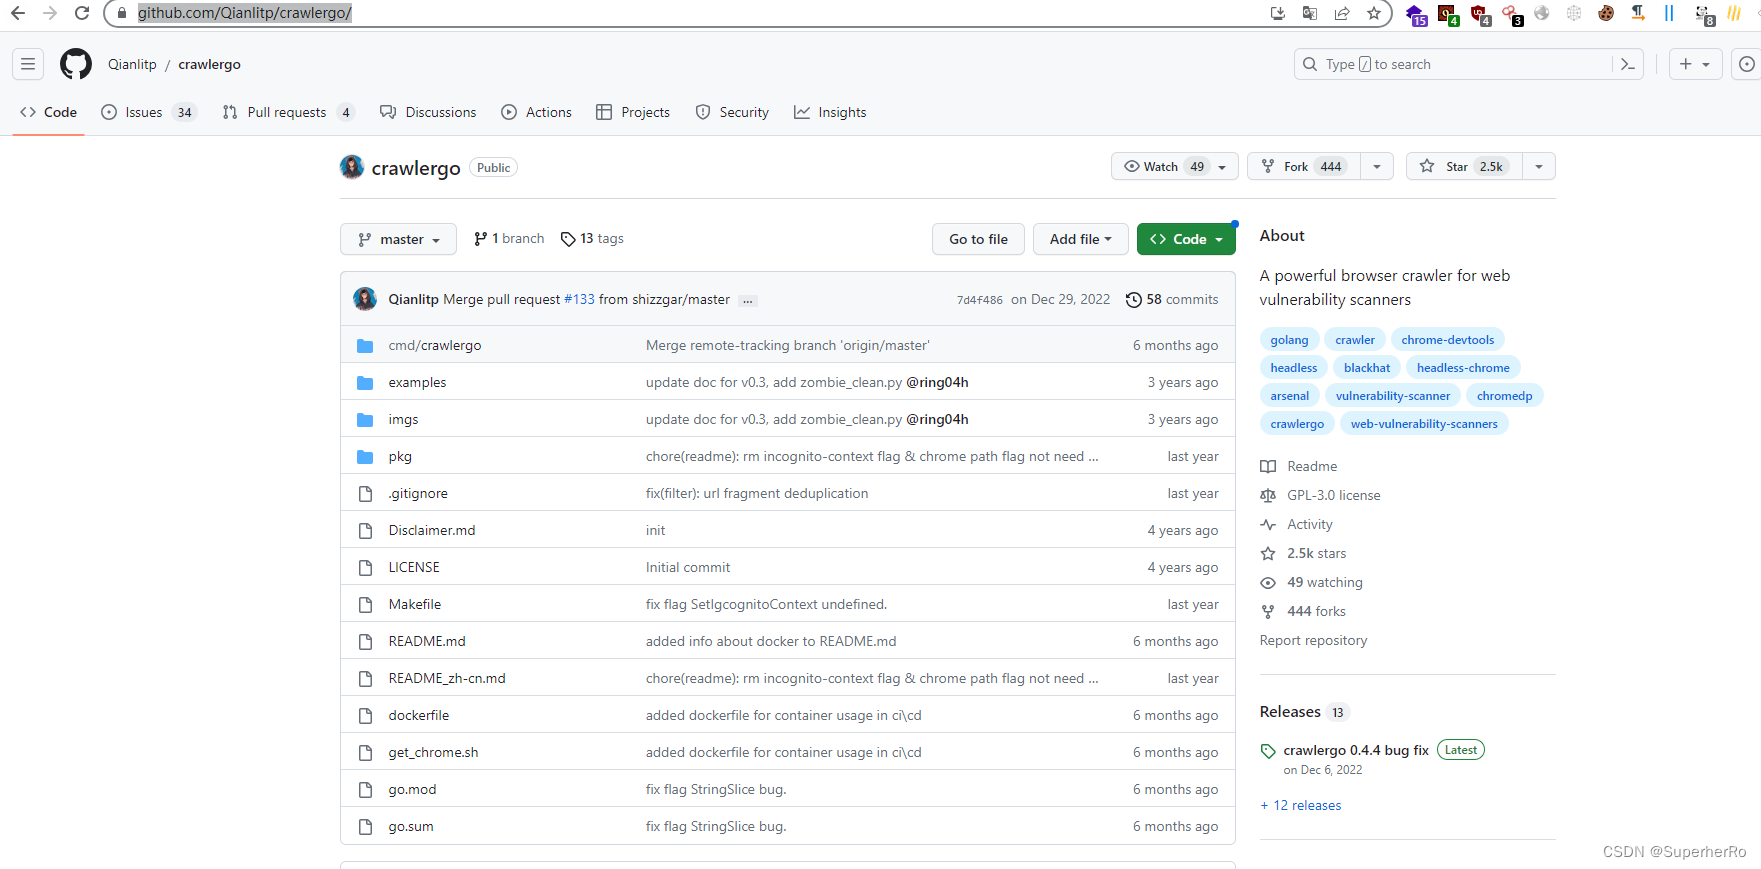Star the crawlergo repository
This screenshot has width=1761, height=869.
(x=1465, y=166)
